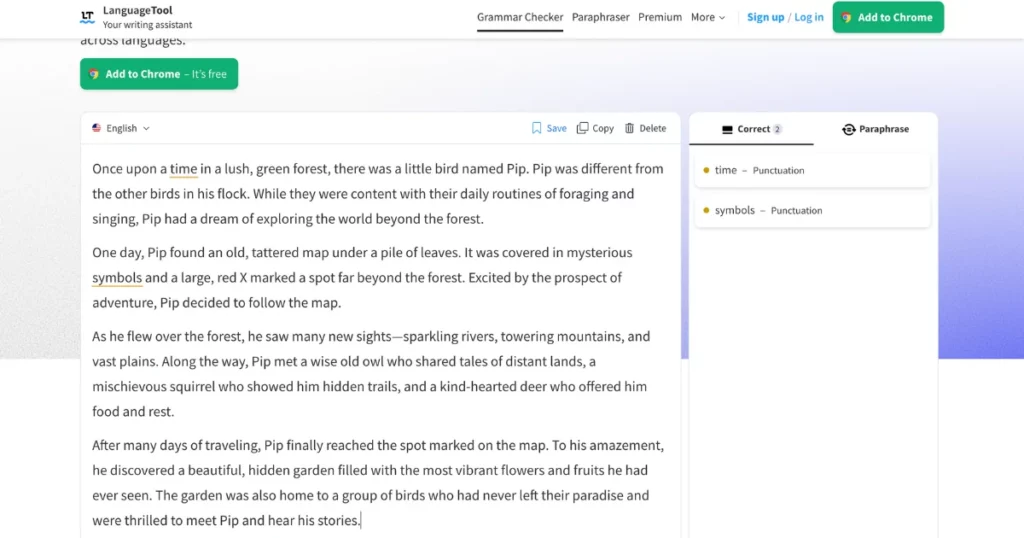Open the English language dropdown

pos(121,128)
